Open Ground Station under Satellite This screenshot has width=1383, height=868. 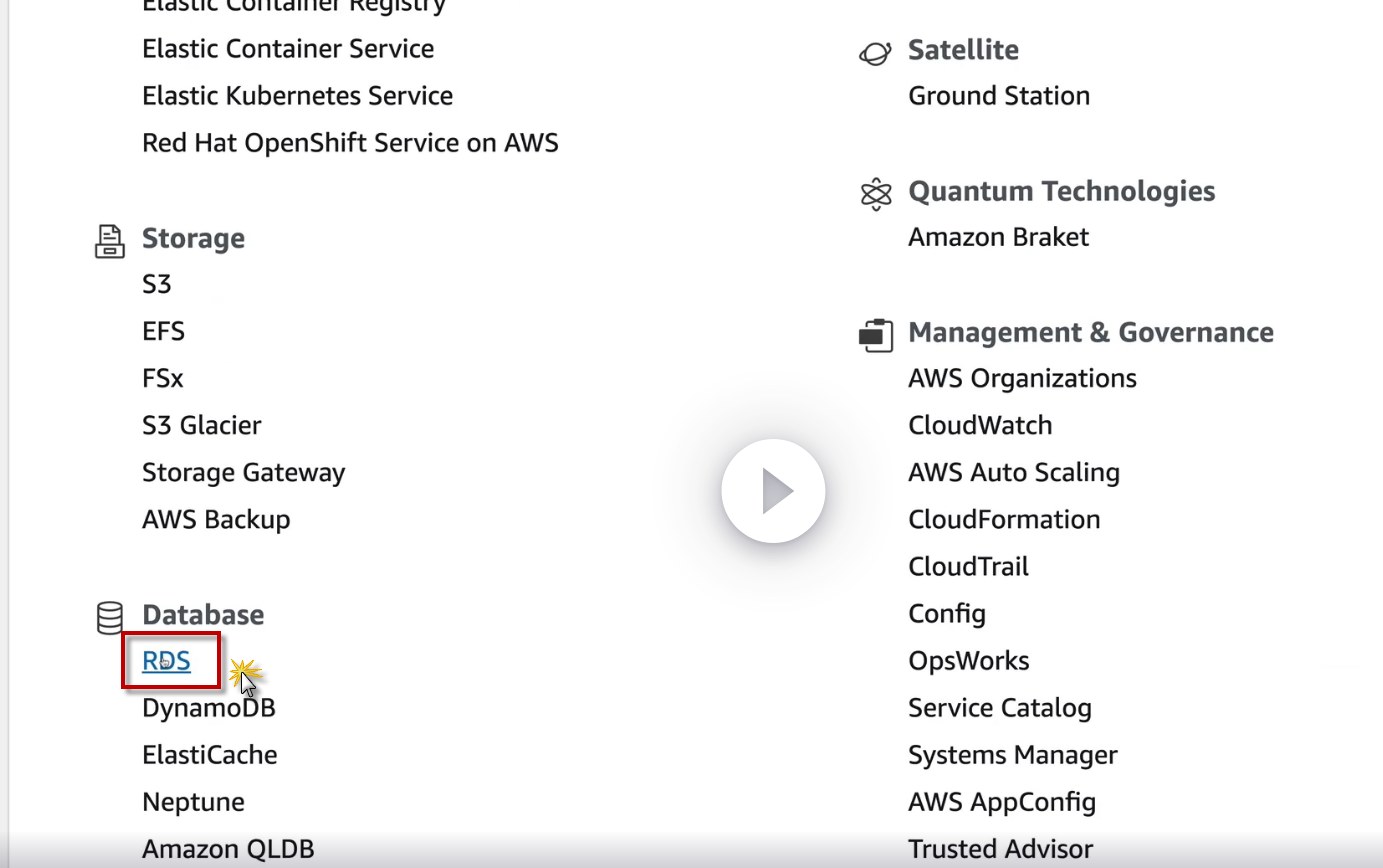pyautogui.click(x=999, y=96)
